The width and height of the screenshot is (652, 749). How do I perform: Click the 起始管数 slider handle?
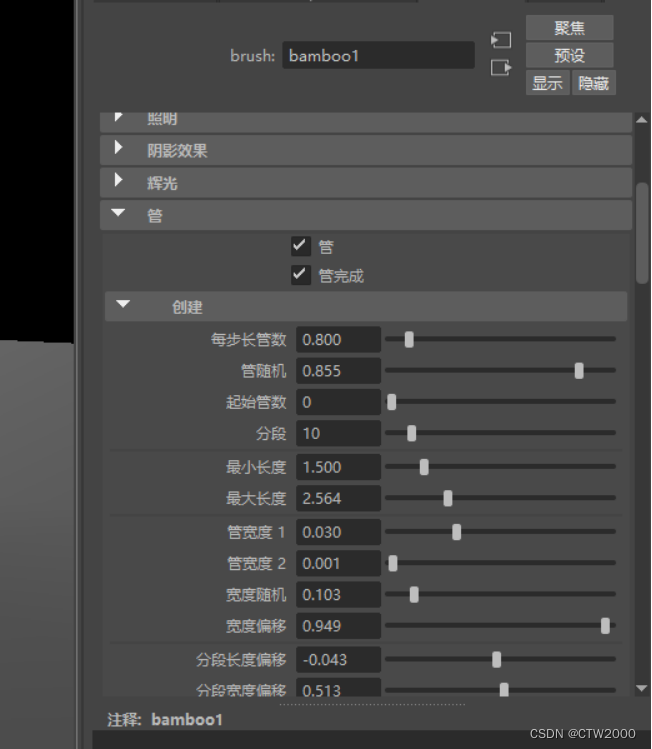tap(392, 402)
